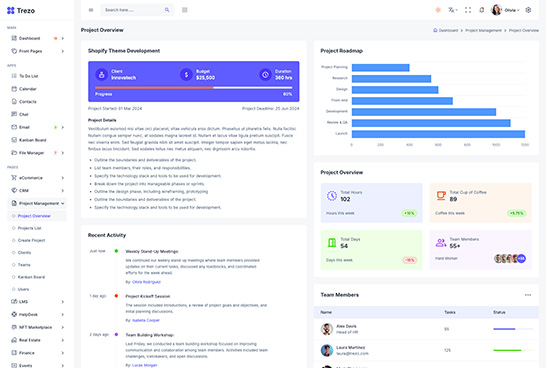Click the search magnifier icon
This screenshot has height=368, width=546.
point(167,10)
